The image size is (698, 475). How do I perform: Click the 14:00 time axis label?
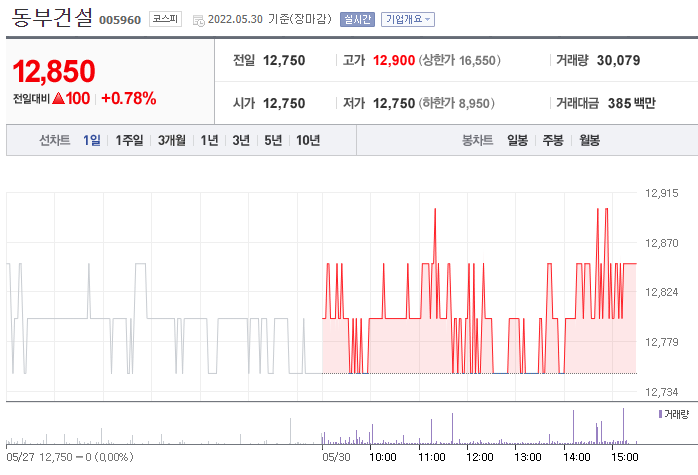576,457
